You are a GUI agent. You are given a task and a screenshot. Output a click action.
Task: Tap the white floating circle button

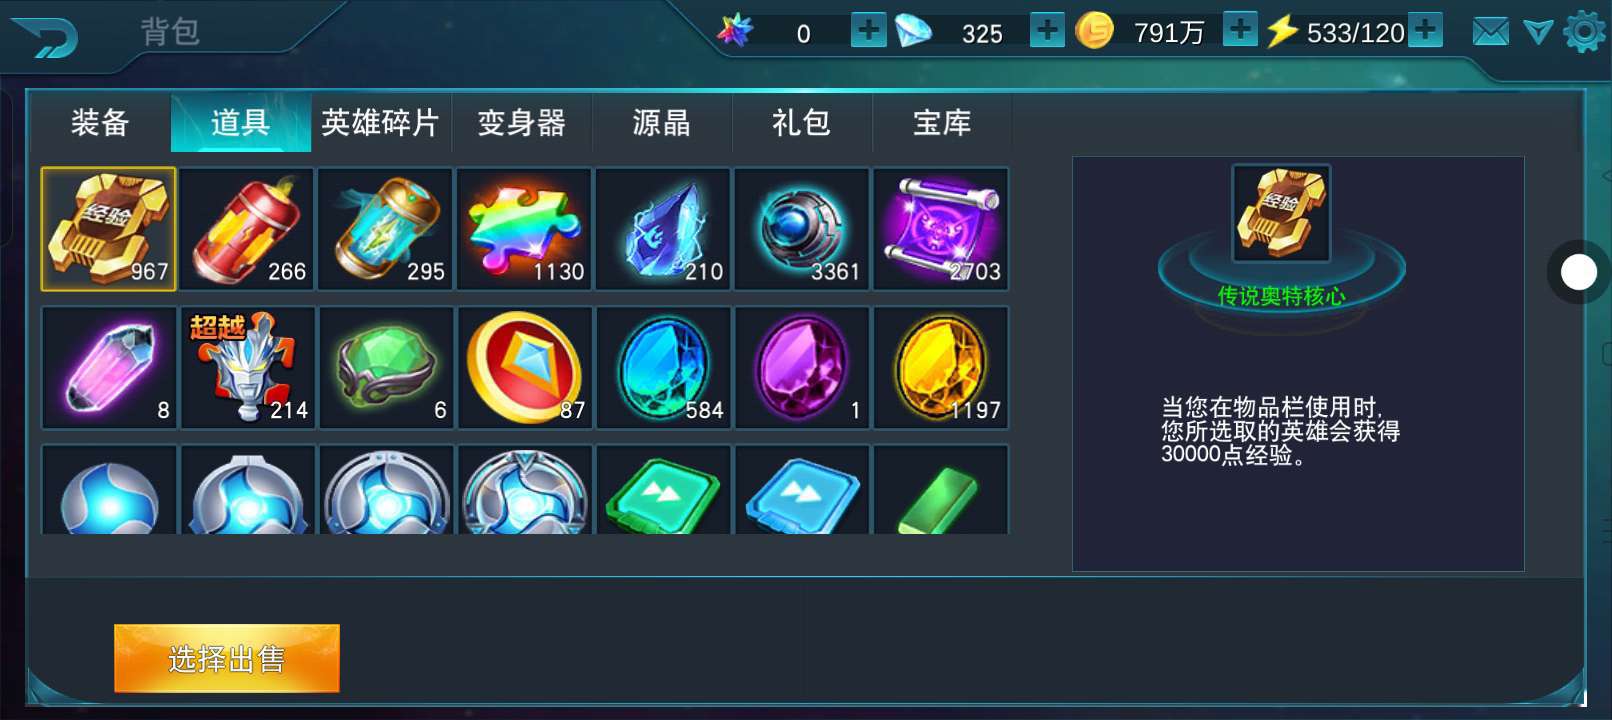click(1579, 272)
